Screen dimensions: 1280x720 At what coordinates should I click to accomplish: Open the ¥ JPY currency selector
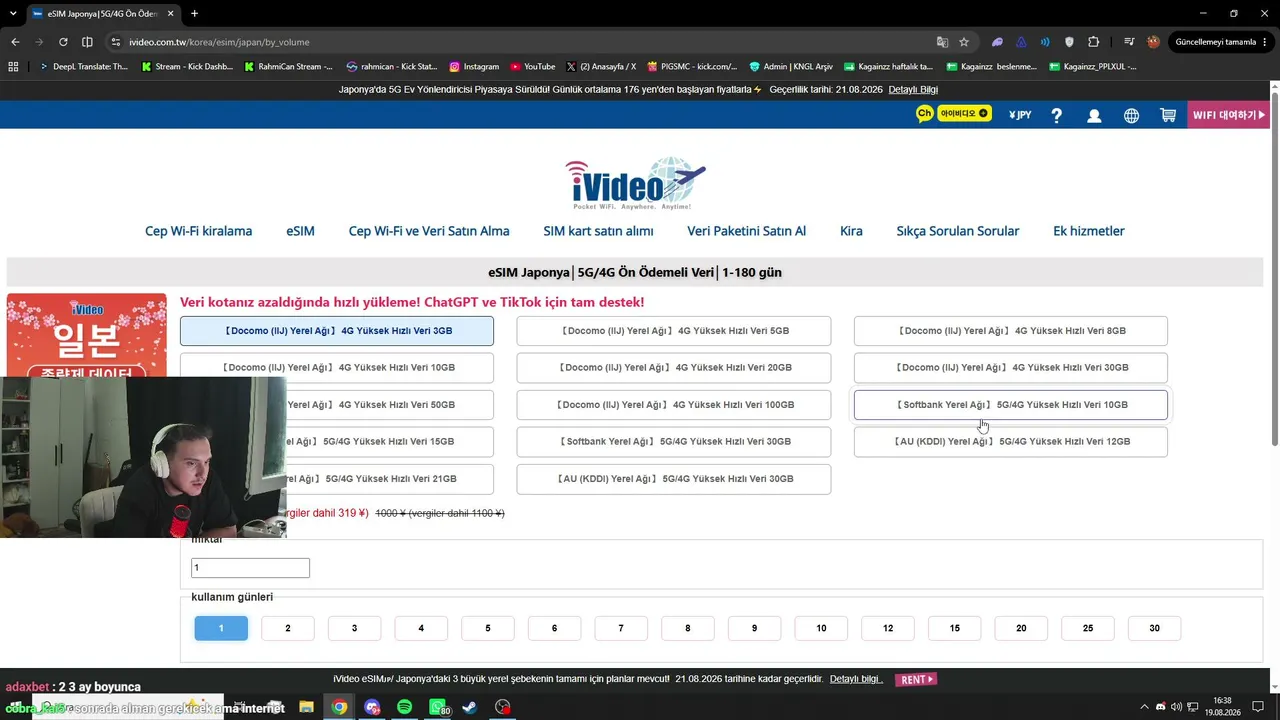(1020, 115)
